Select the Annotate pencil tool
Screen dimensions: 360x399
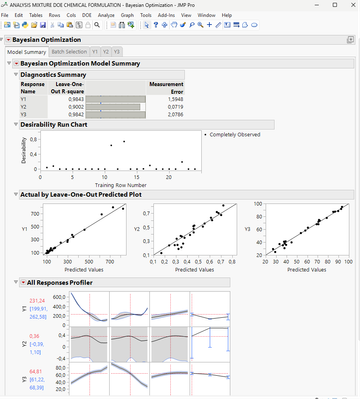218,25
